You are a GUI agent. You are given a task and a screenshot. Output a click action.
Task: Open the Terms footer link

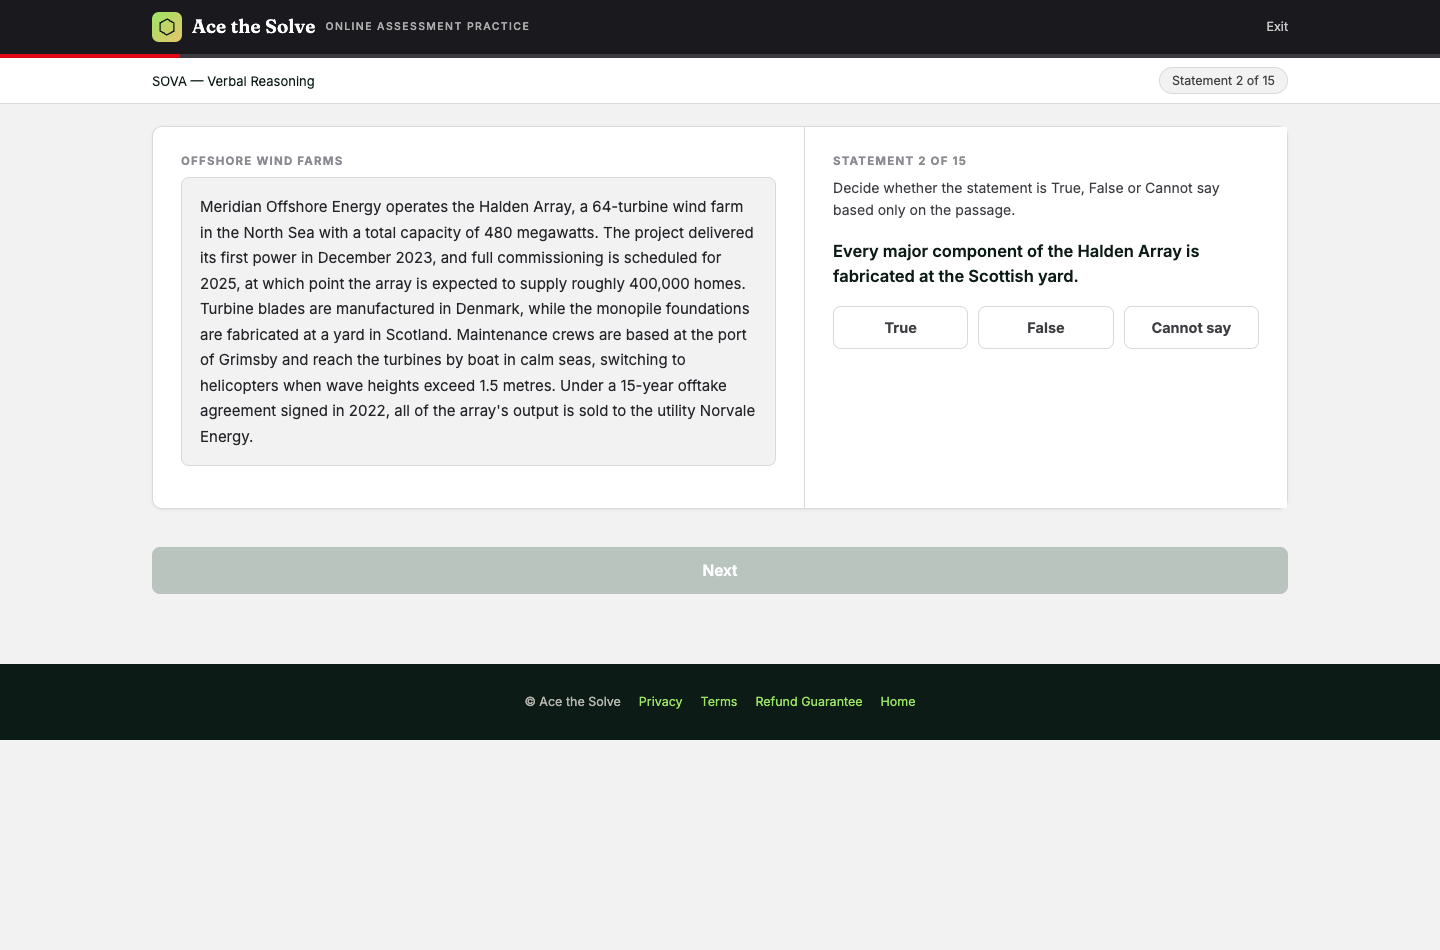[x=719, y=702]
